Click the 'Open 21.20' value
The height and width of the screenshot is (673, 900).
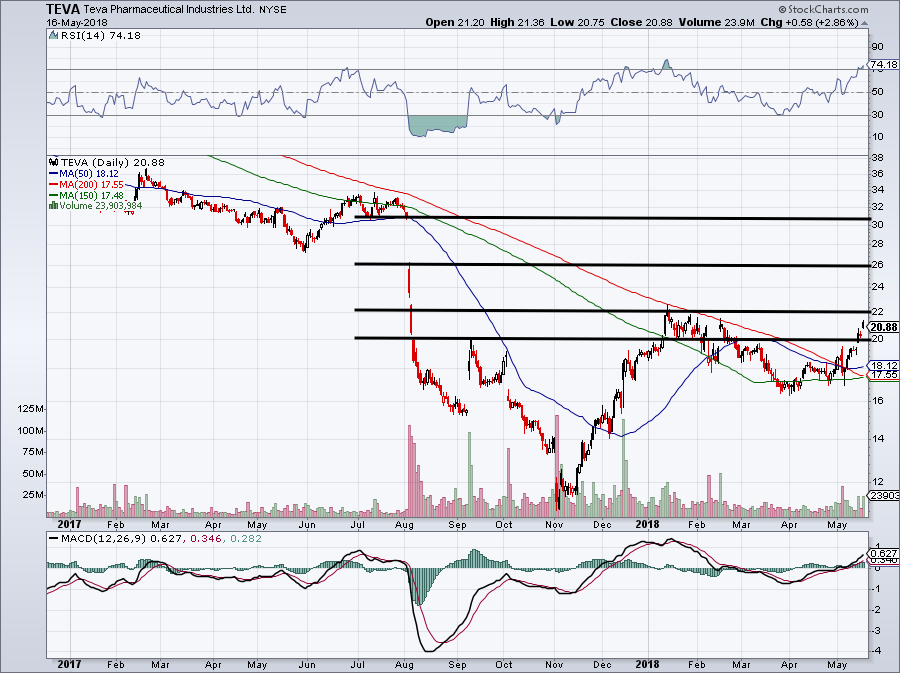click(455, 22)
